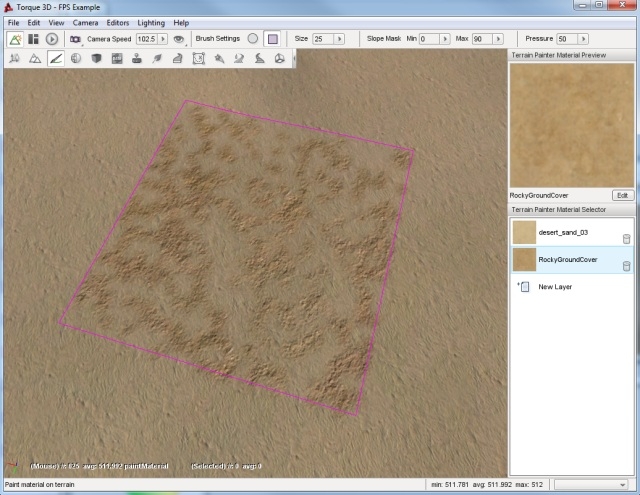Open the Material Editor sphere icon
This screenshot has height=495, width=640.
[76, 59]
